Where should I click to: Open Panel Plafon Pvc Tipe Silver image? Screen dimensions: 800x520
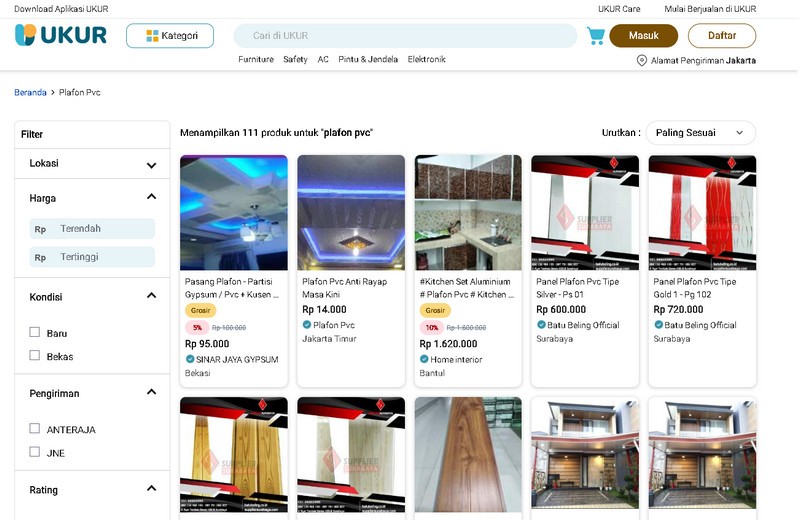pos(585,213)
